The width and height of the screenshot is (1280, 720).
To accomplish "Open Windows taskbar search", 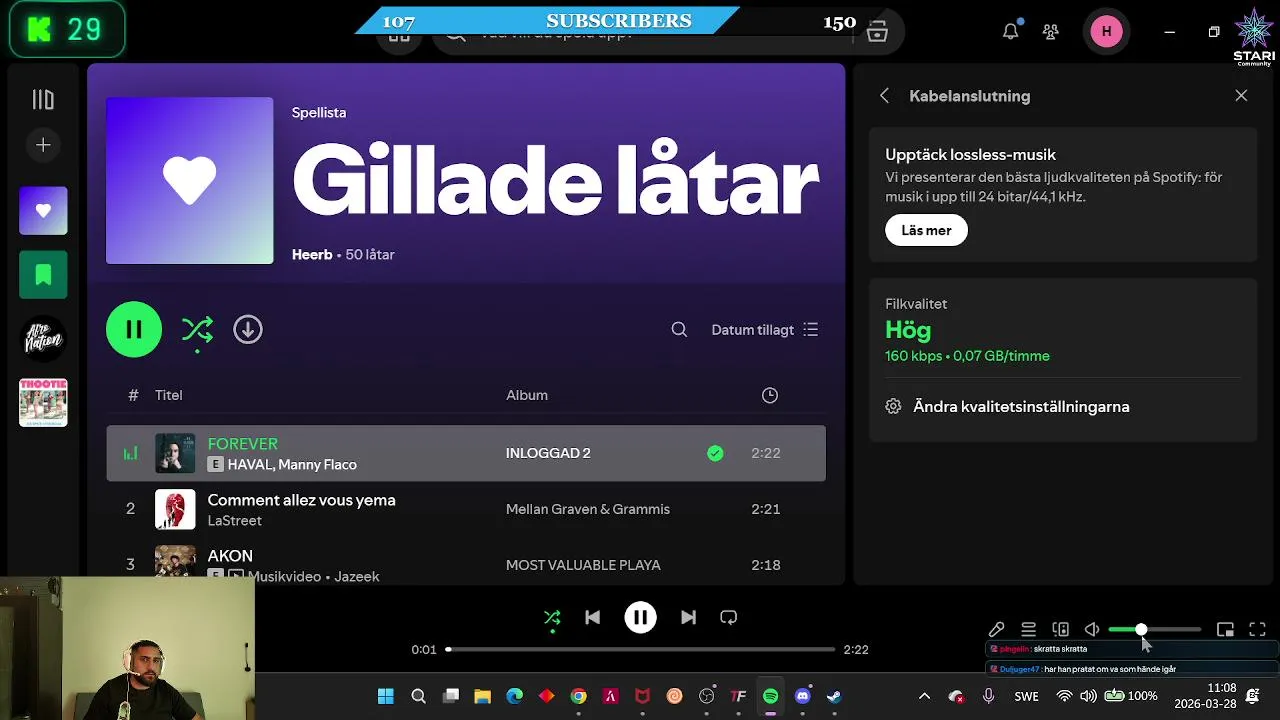I will coord(418,696).
